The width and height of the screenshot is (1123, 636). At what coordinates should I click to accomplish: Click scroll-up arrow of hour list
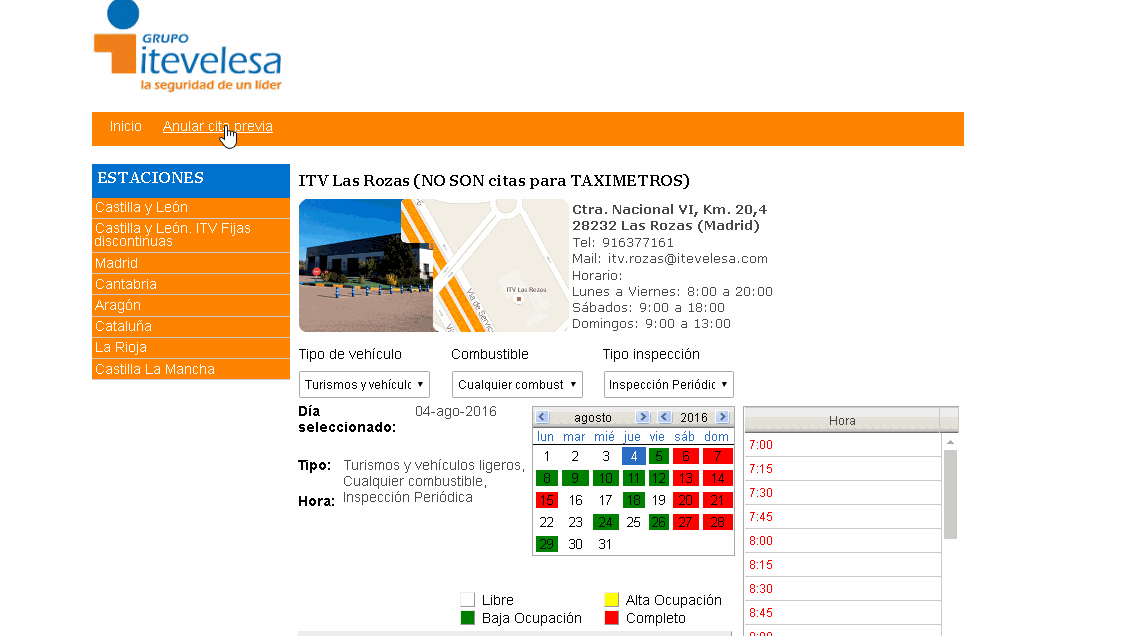coord(950,442)
